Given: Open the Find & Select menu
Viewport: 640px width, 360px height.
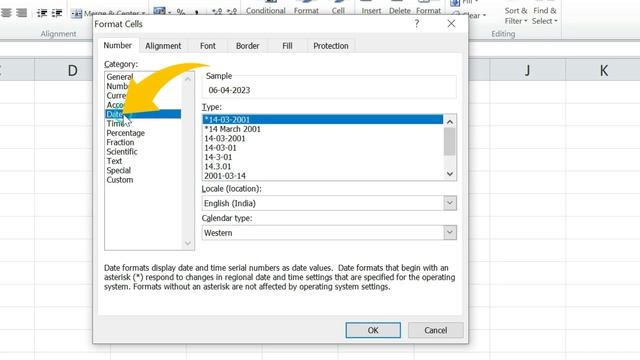Looking at the screenshot, I should 544,16.
